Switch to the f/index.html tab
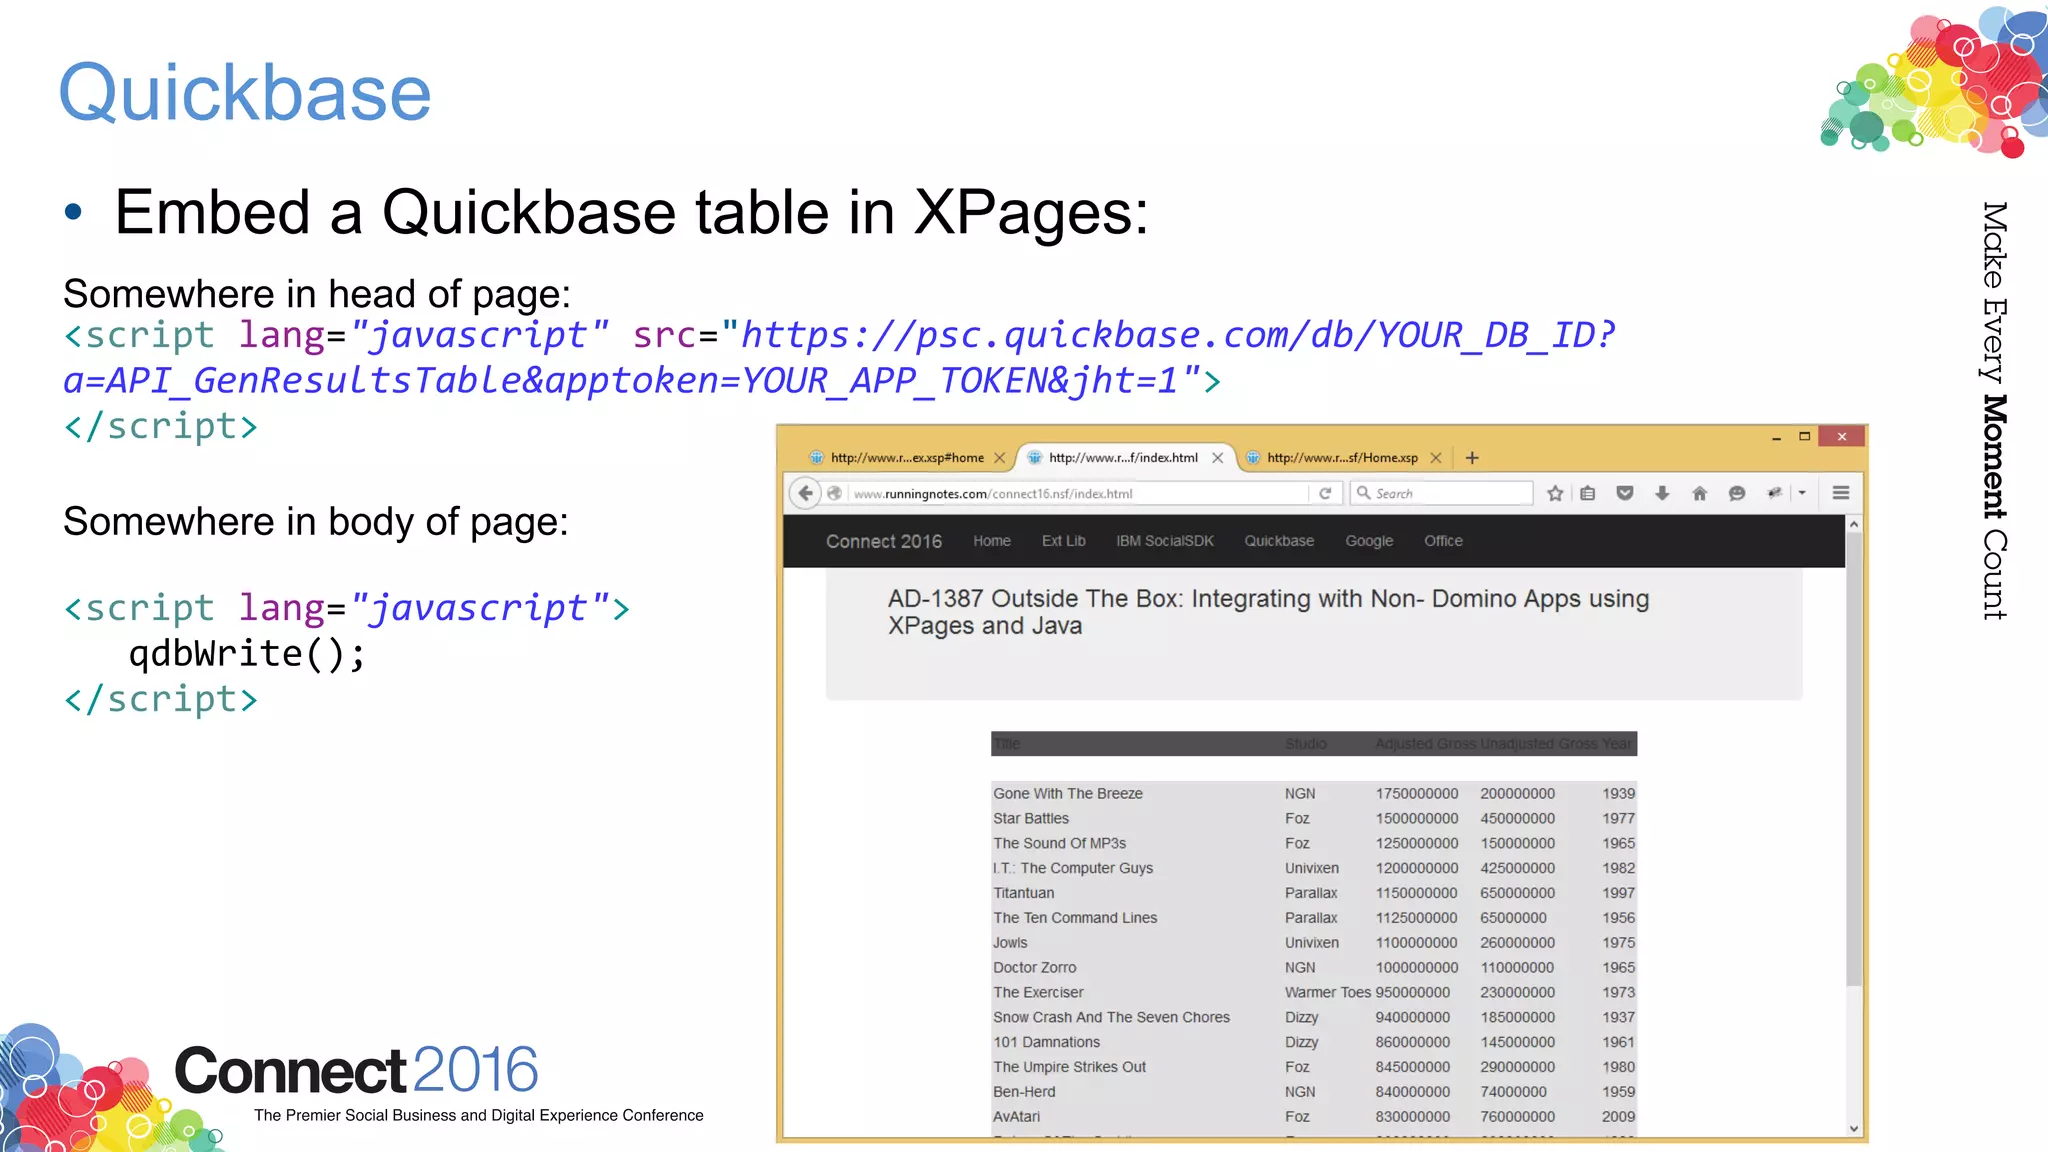 (1123, 458)
